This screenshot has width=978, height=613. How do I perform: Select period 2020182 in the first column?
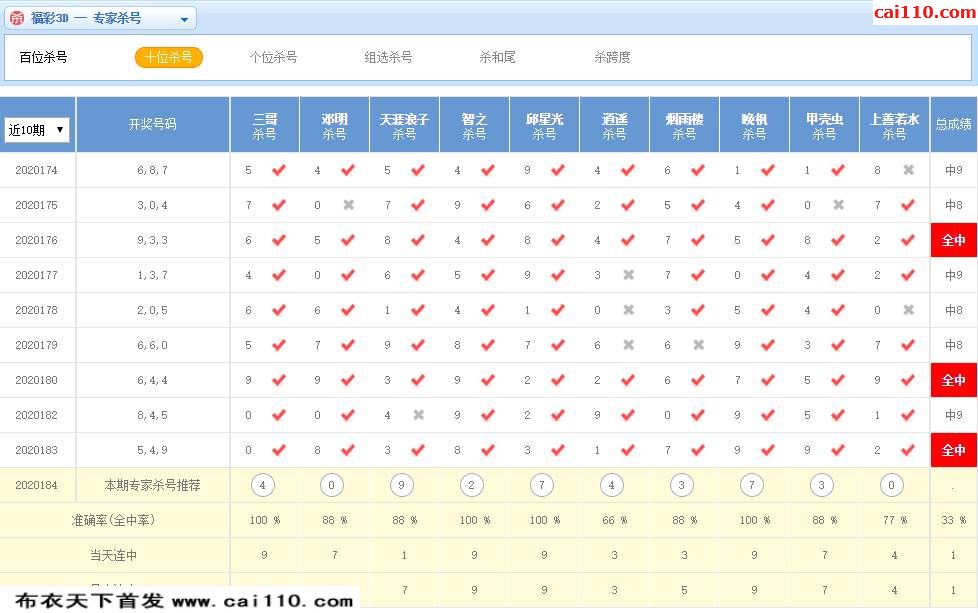(x=36, y=415)
